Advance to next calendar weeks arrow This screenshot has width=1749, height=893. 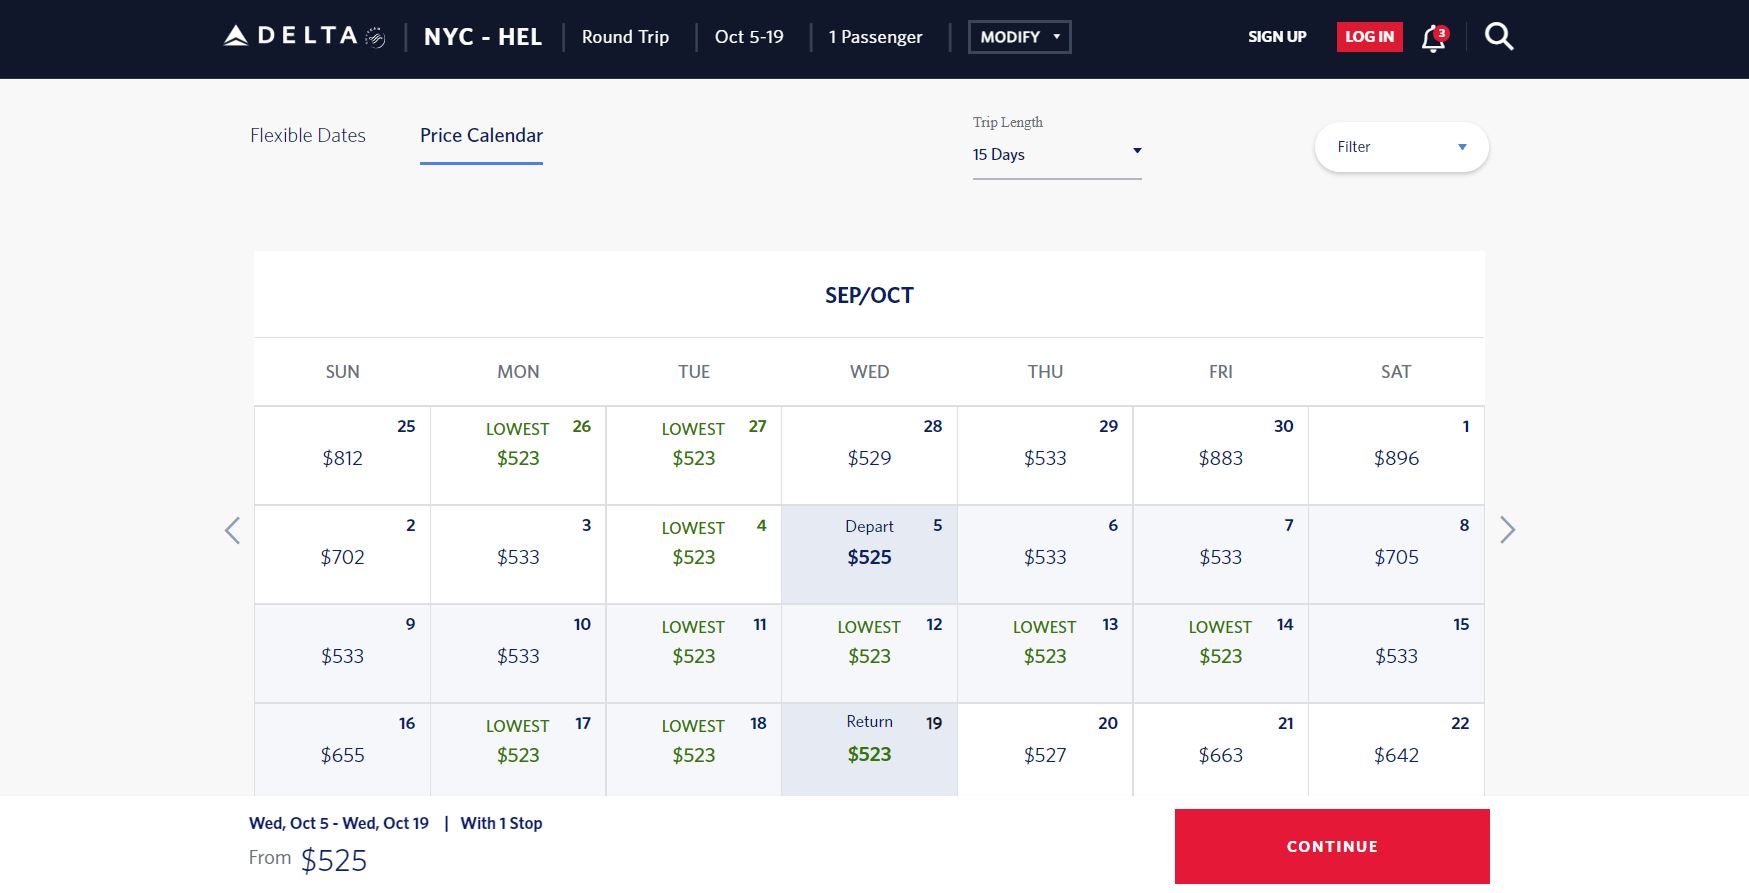pyautogui.click(x=1507, y=530)
